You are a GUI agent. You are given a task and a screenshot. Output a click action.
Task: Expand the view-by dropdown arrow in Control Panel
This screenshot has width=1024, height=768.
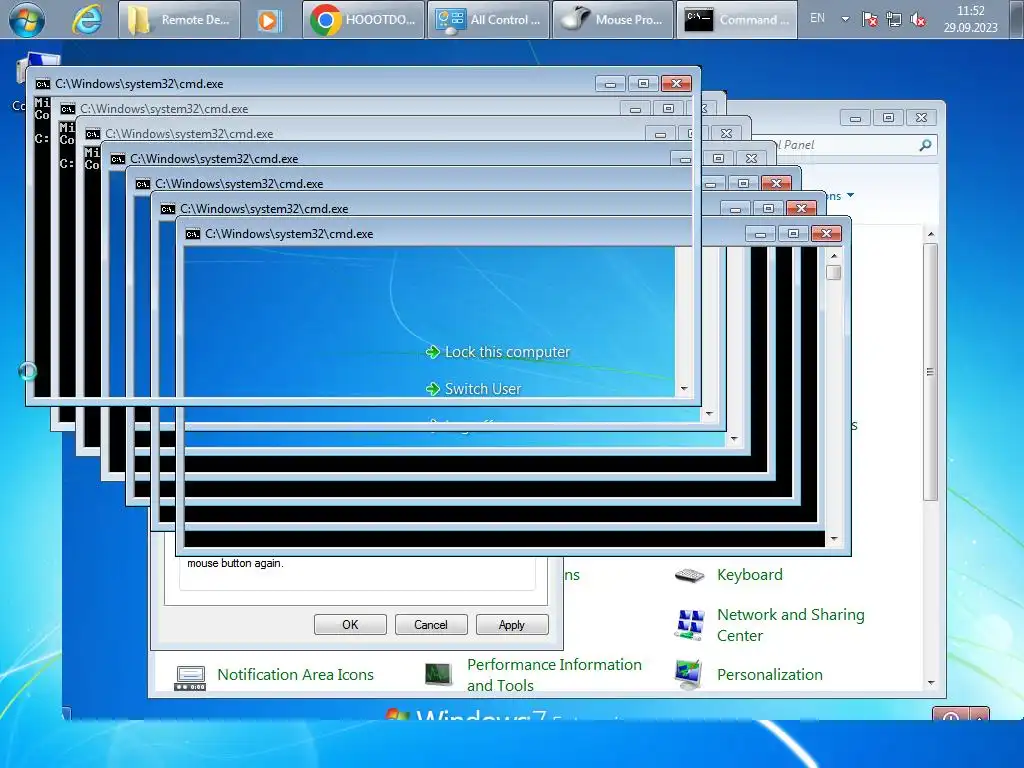[850, 195]
